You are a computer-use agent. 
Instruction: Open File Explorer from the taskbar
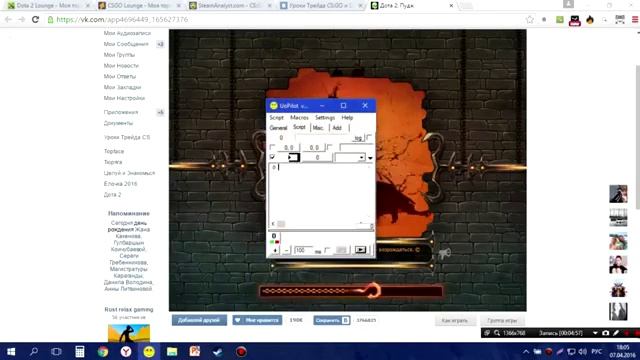(172, 351)
